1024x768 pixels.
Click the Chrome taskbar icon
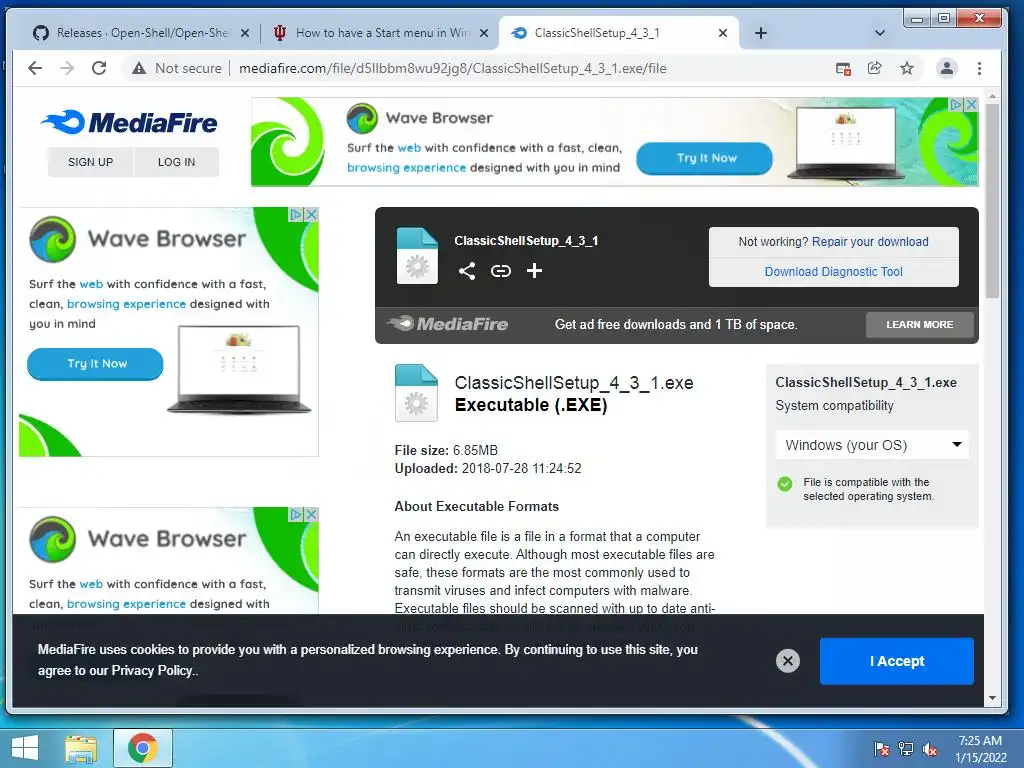[x=142, y=748]
